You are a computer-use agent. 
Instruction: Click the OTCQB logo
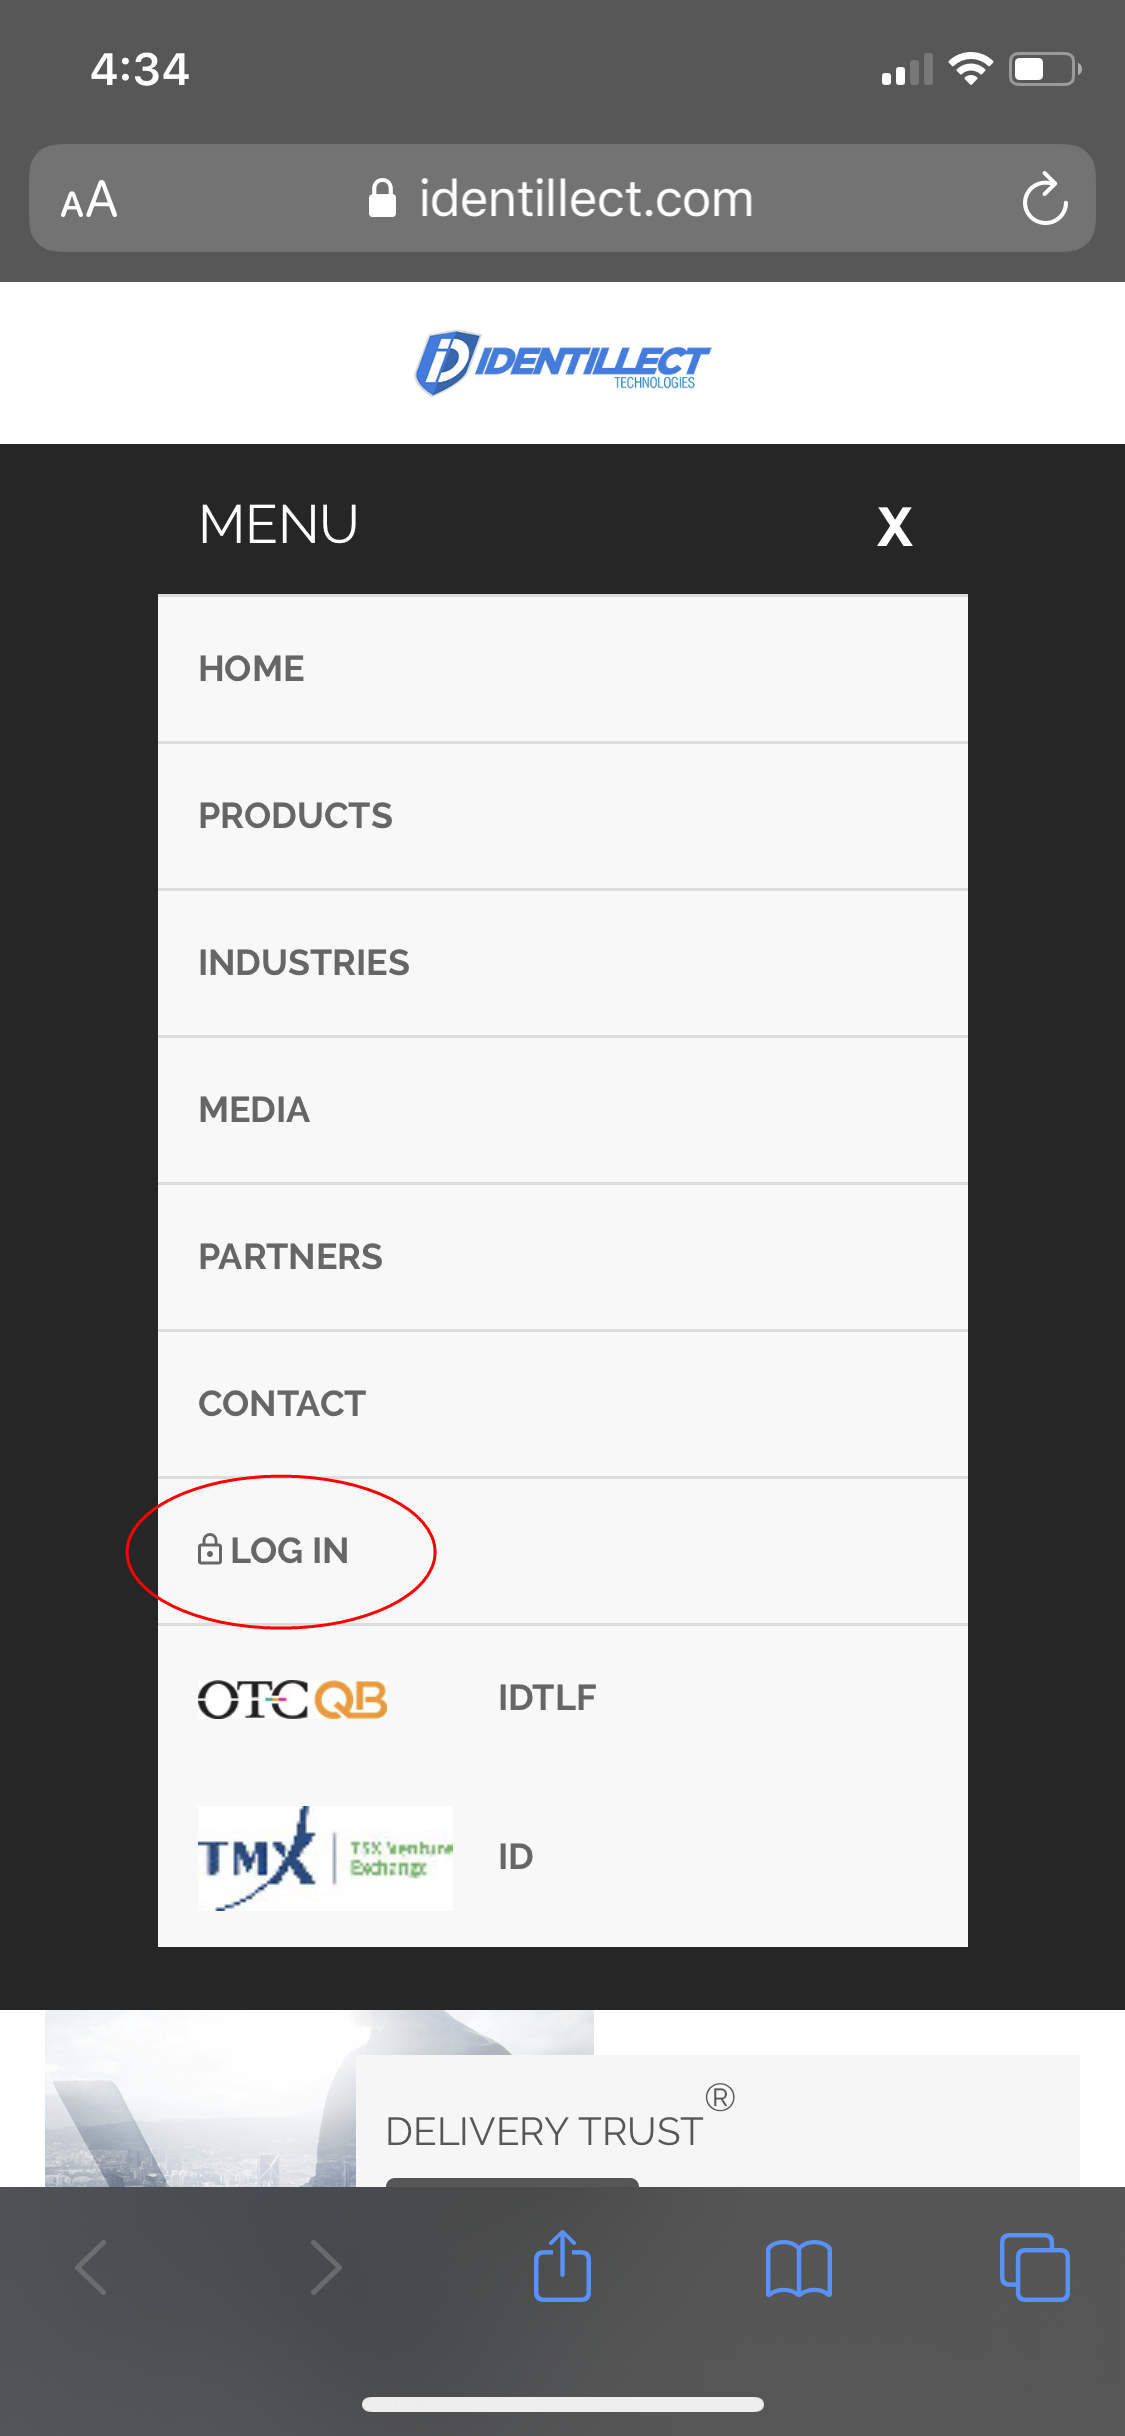[292, 1699]
